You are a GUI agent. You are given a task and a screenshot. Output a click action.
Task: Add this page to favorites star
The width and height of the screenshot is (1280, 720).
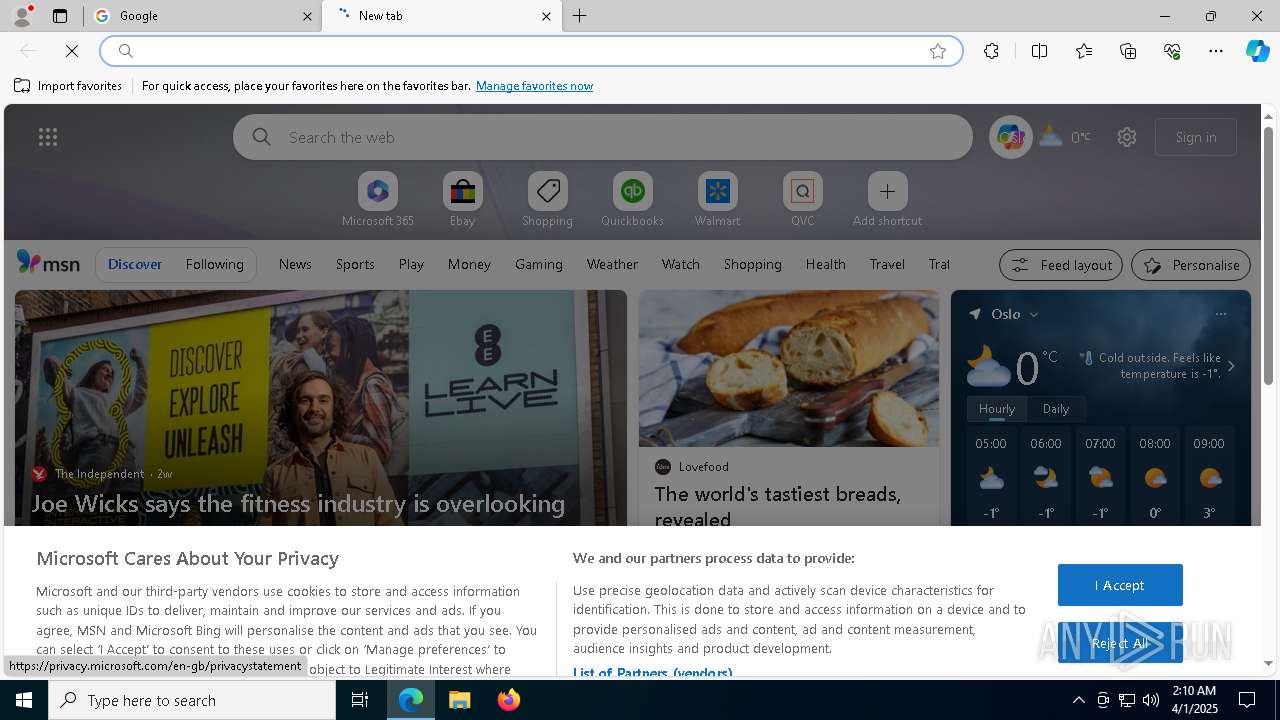click(x=937, y=51)
